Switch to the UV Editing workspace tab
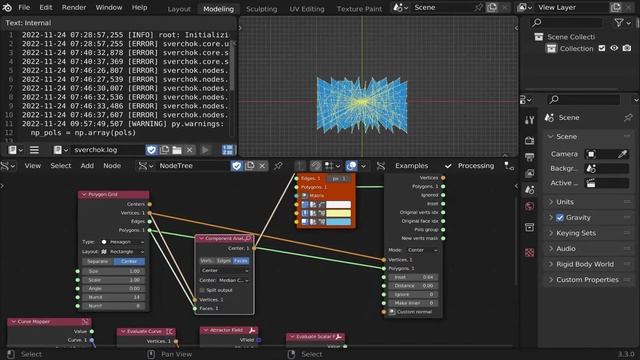Viewport: 640px width, 360px height. point(307,9)
